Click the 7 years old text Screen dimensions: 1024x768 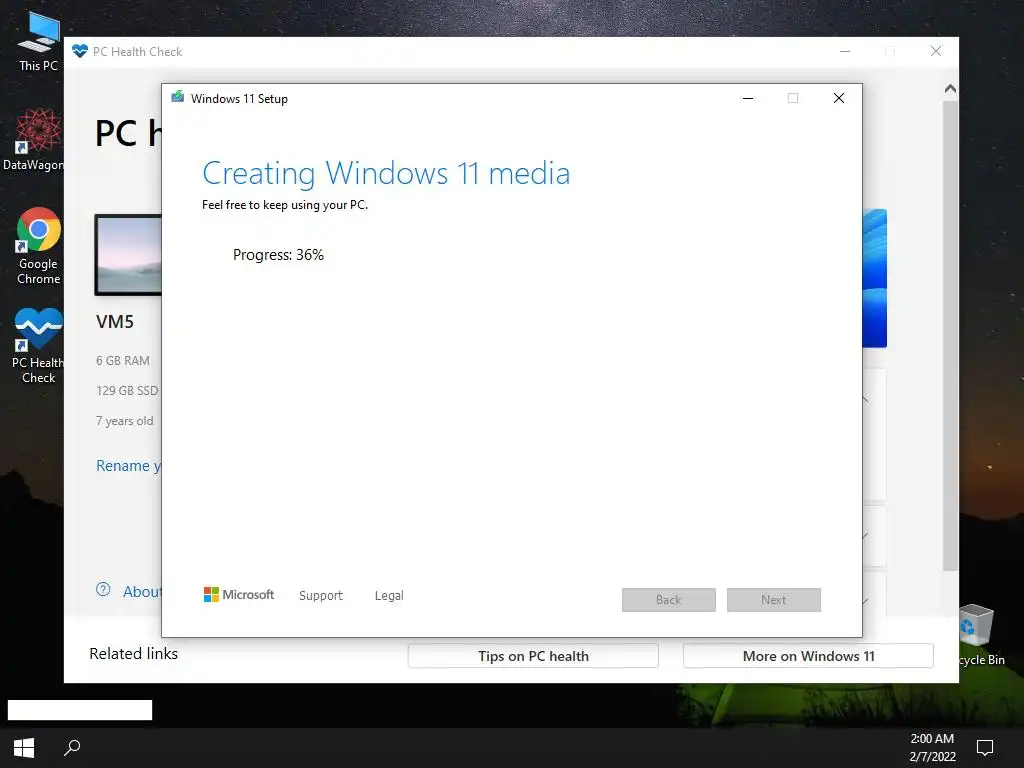tap(125, 421)
